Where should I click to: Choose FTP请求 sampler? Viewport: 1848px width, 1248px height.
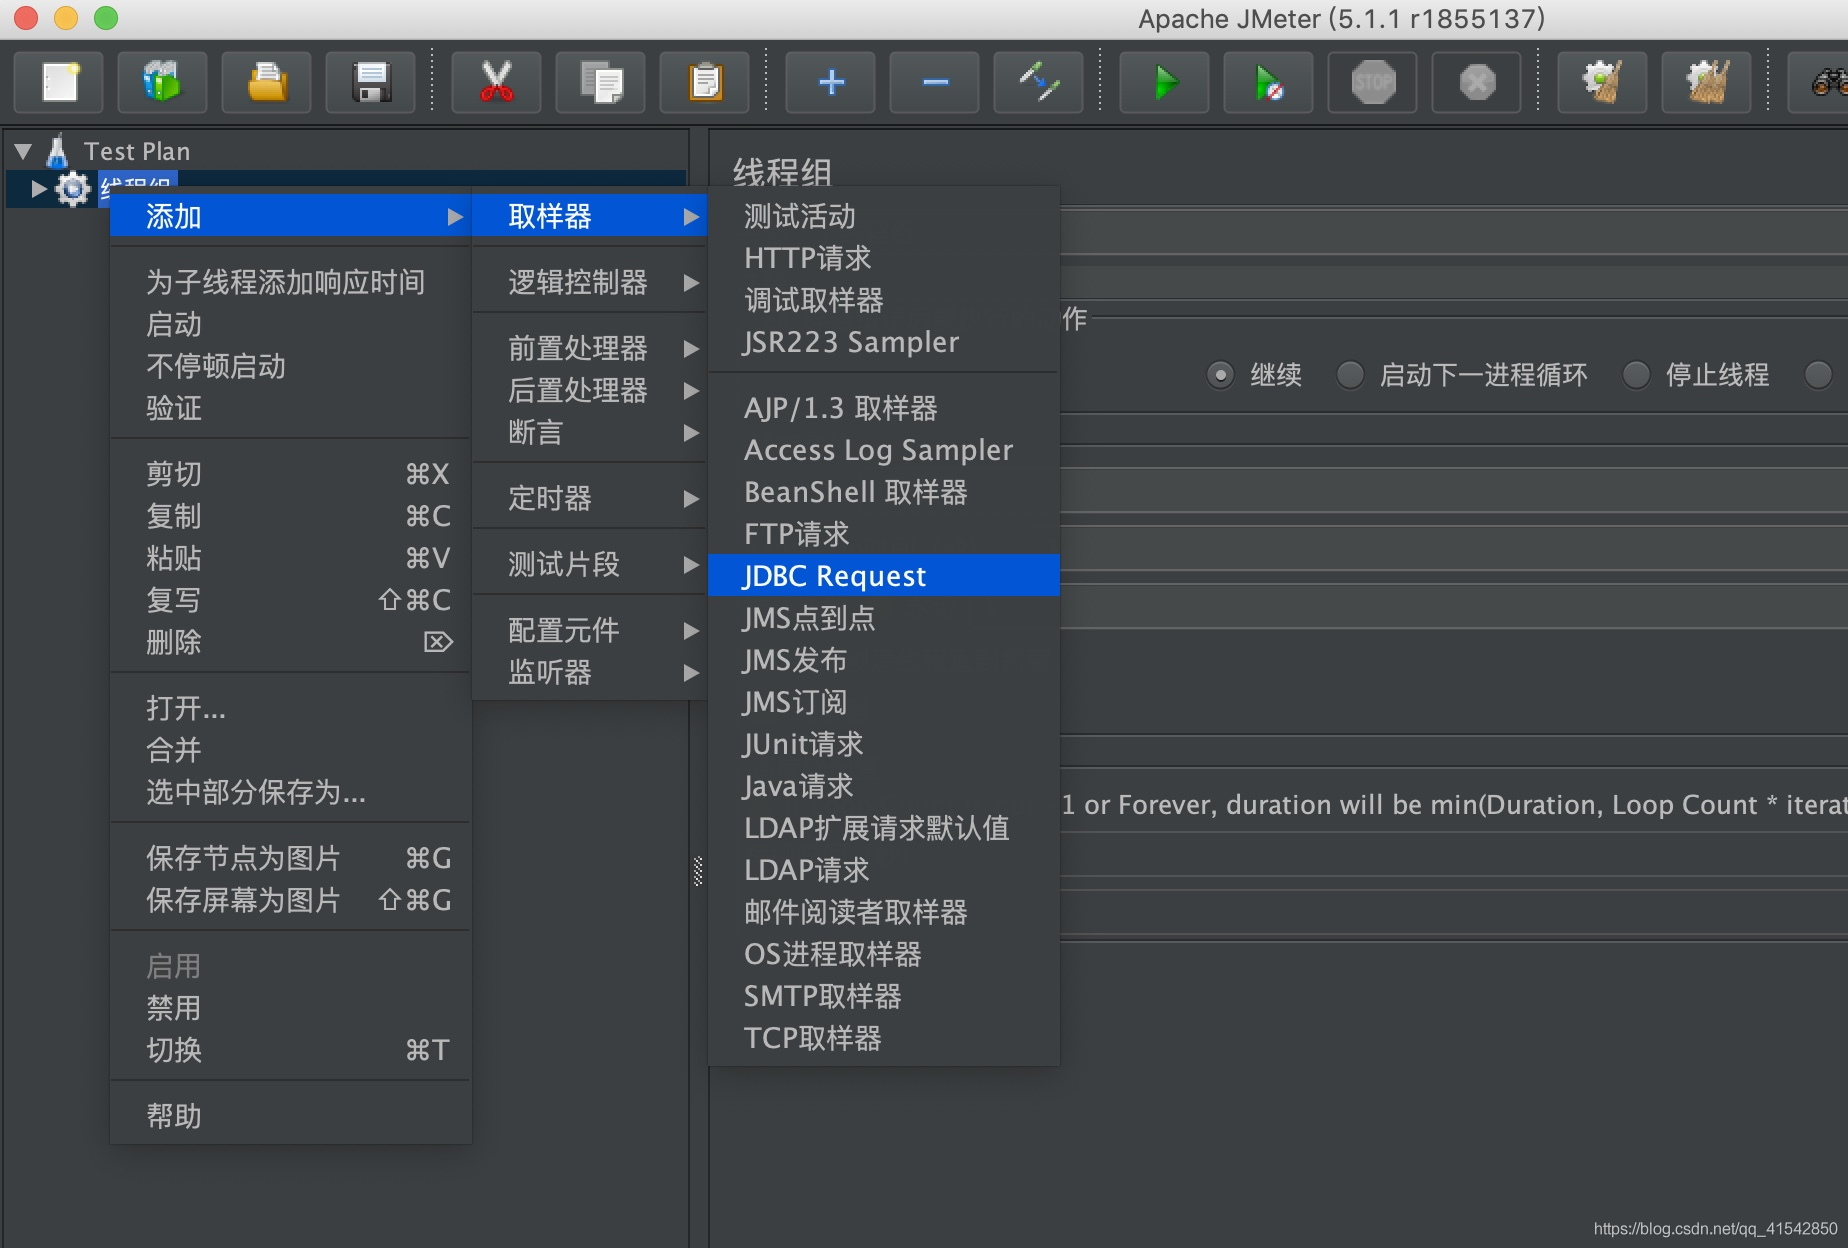pos(884,534)
